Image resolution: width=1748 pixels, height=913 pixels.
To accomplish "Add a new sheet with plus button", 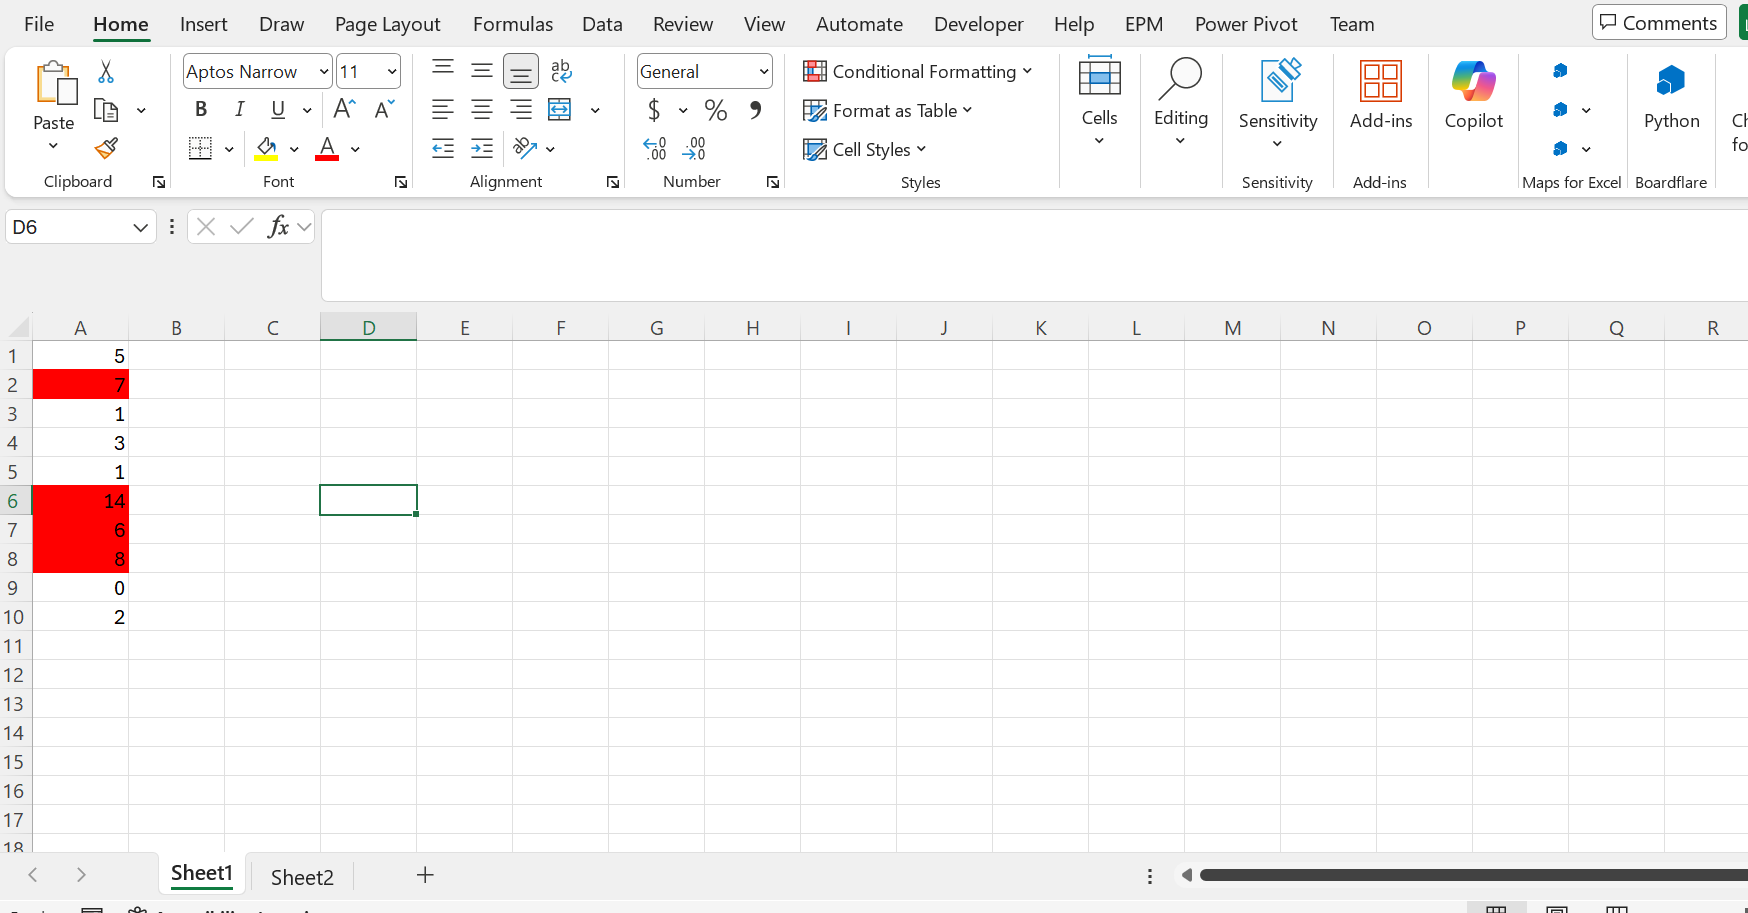I will pos(425,875).
